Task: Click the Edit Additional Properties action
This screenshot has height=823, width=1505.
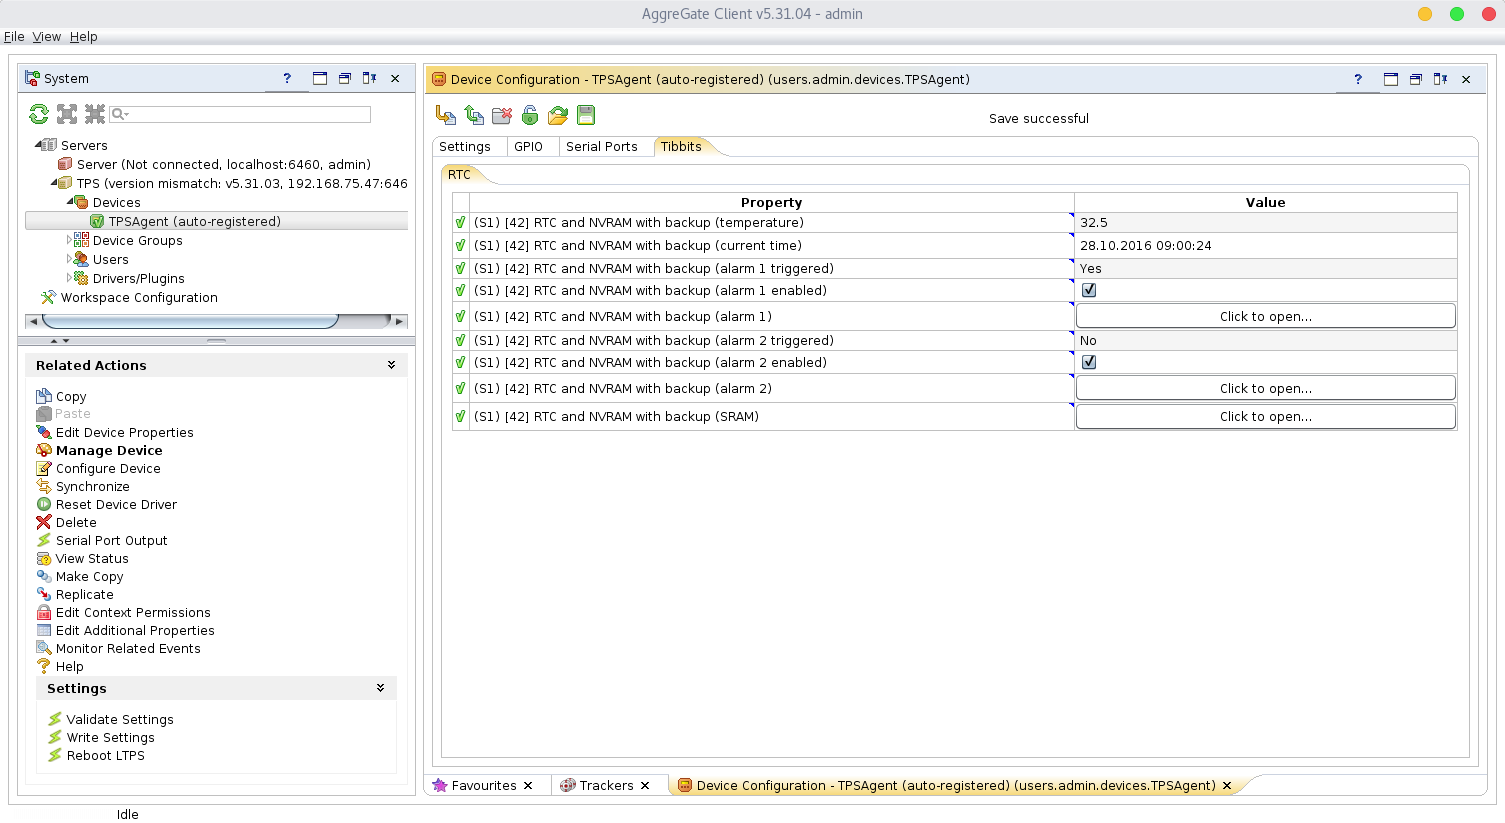Action: click(x=125, y=630)
